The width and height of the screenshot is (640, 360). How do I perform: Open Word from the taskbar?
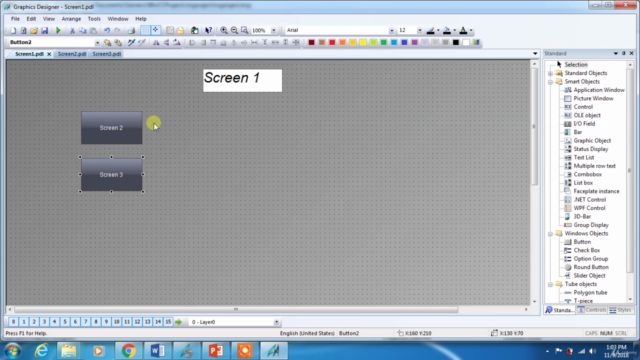pyautogui.click(x=158, y=351)
